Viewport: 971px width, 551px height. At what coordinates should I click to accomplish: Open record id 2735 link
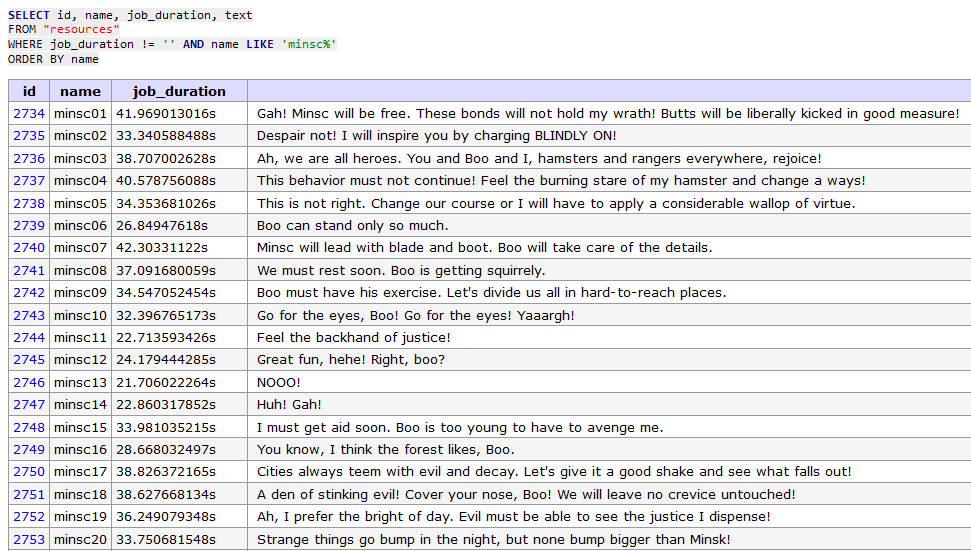(29, 136)
